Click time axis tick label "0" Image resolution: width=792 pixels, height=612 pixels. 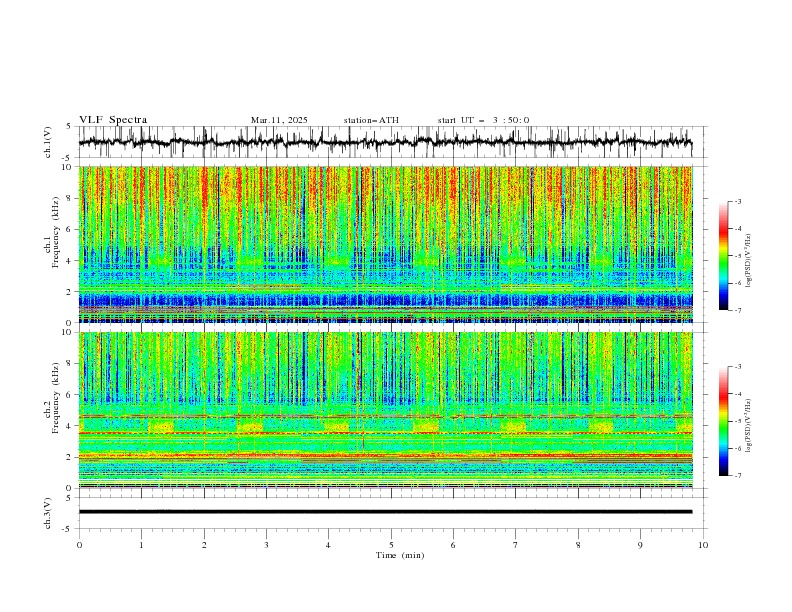click(79, 545)
